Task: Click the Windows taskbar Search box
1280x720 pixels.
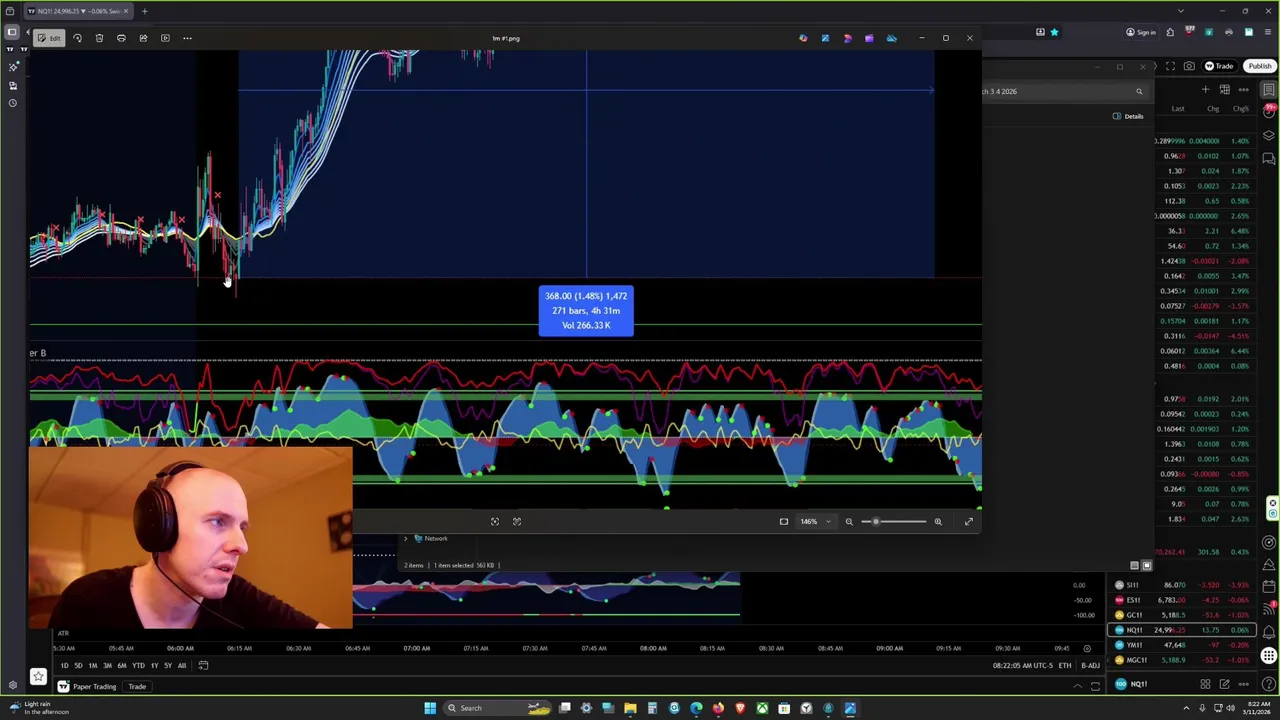Action: click(x=495, y=708)
